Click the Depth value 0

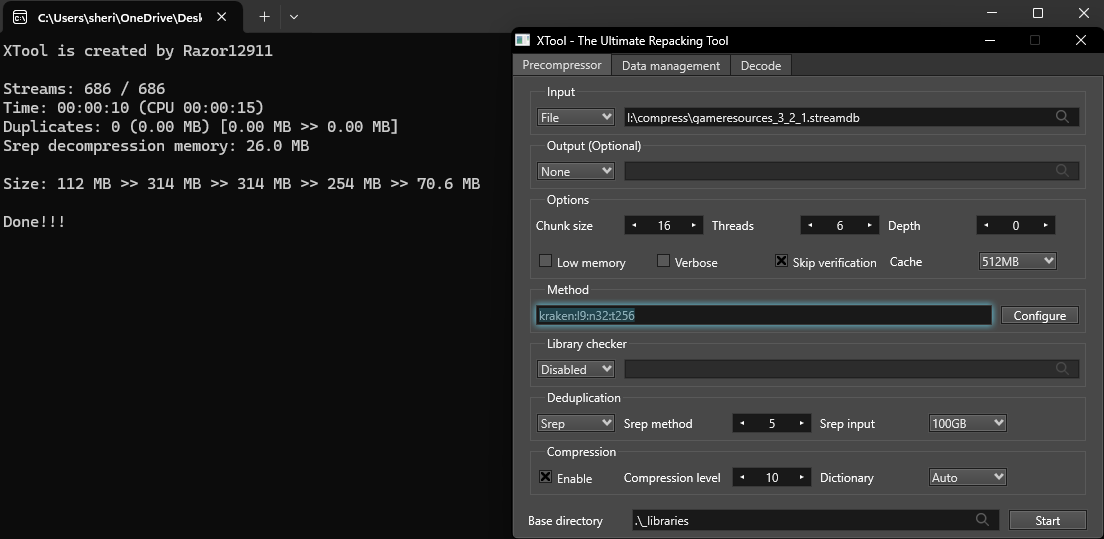[x=1016, y=225]
